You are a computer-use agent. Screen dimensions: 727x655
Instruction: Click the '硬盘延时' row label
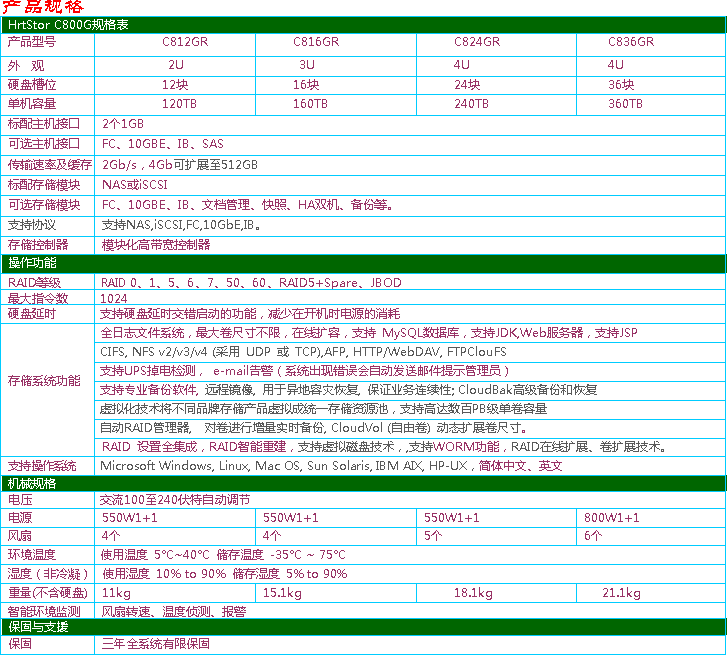pyautogui.click(x=32, y=314)
